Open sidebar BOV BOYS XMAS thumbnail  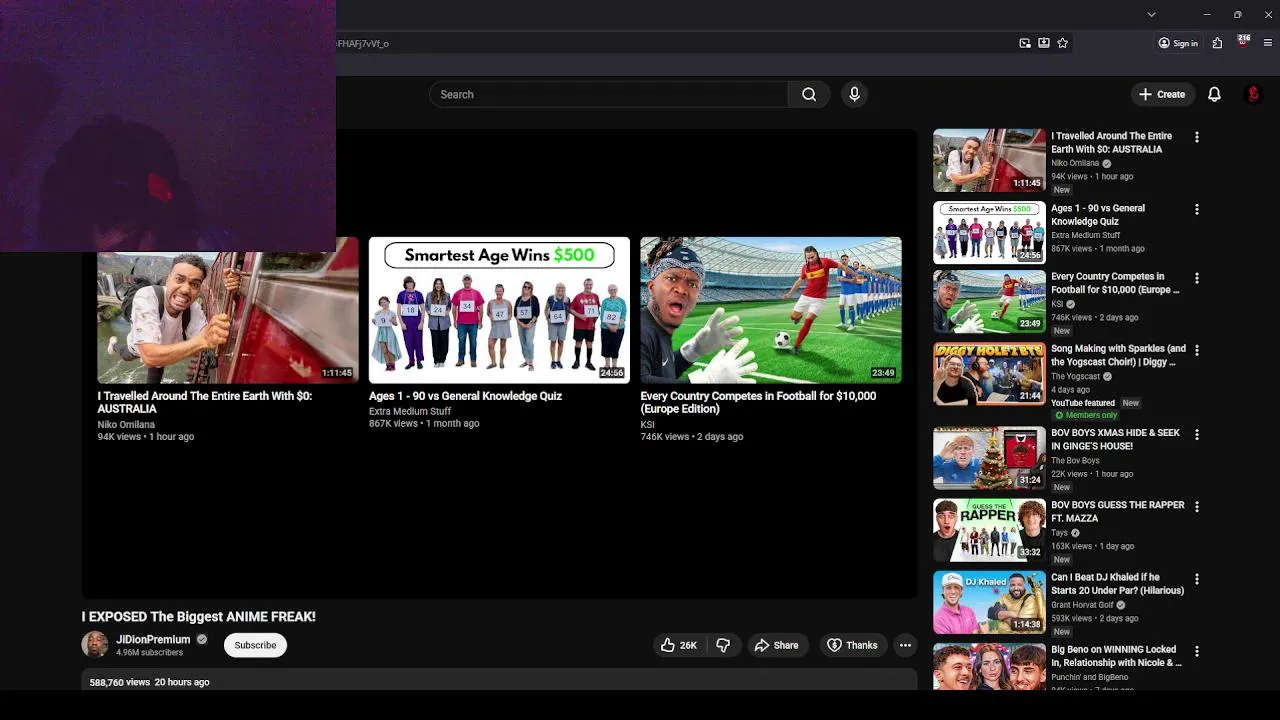pyautogui.click(x=989, y=458)
